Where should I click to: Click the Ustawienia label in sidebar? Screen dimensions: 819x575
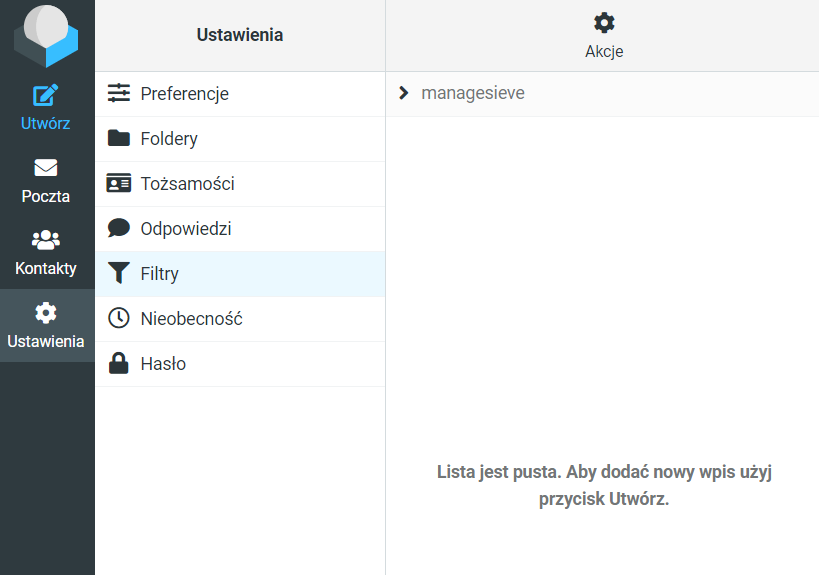tap(46, 341)
